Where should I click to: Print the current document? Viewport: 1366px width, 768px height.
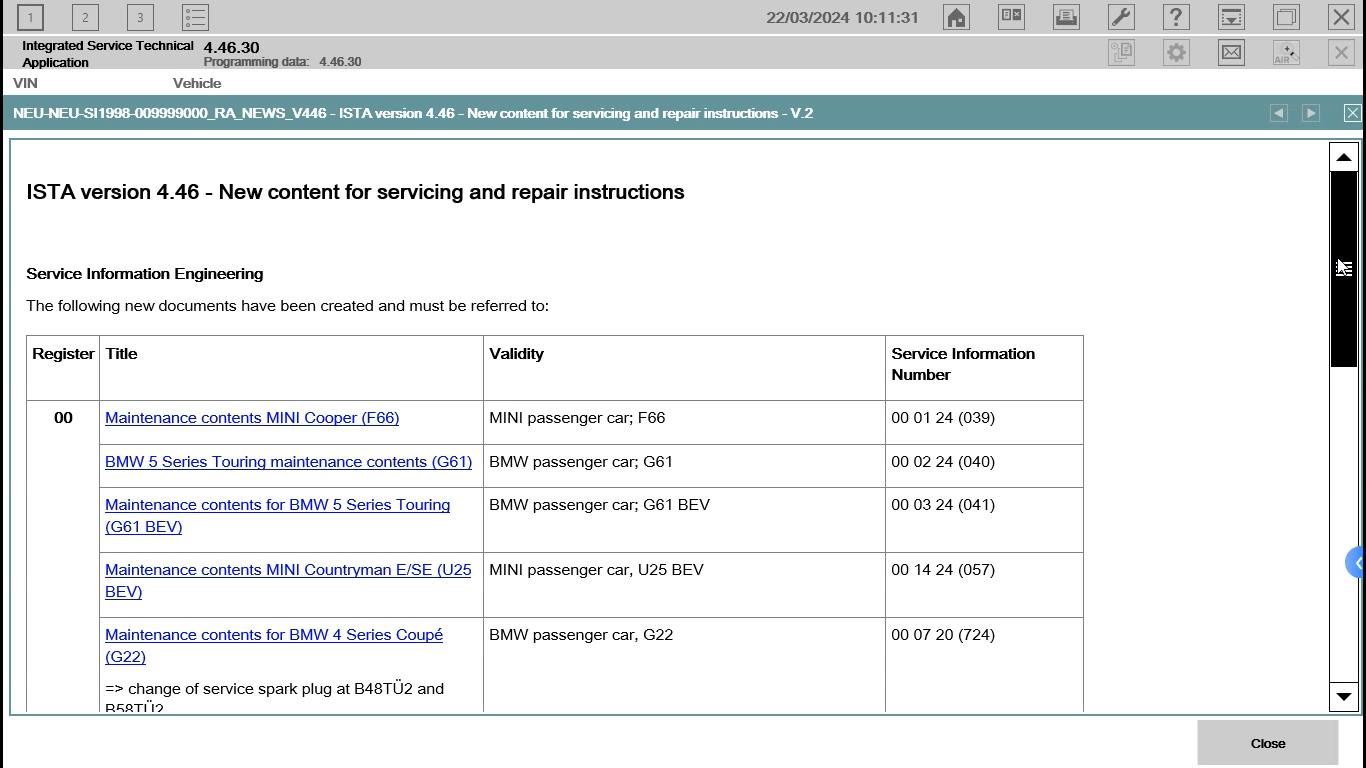pos(1066,17)
